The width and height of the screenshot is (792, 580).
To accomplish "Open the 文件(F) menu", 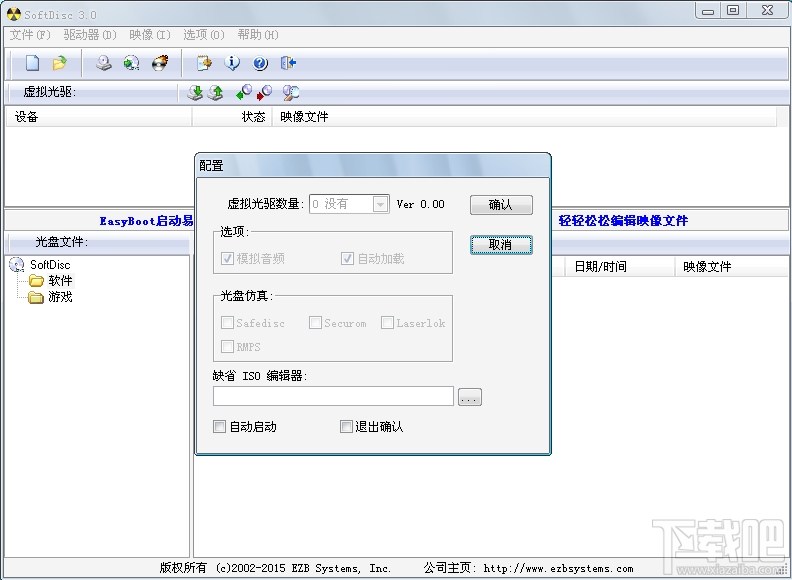I will click(30, 35).
